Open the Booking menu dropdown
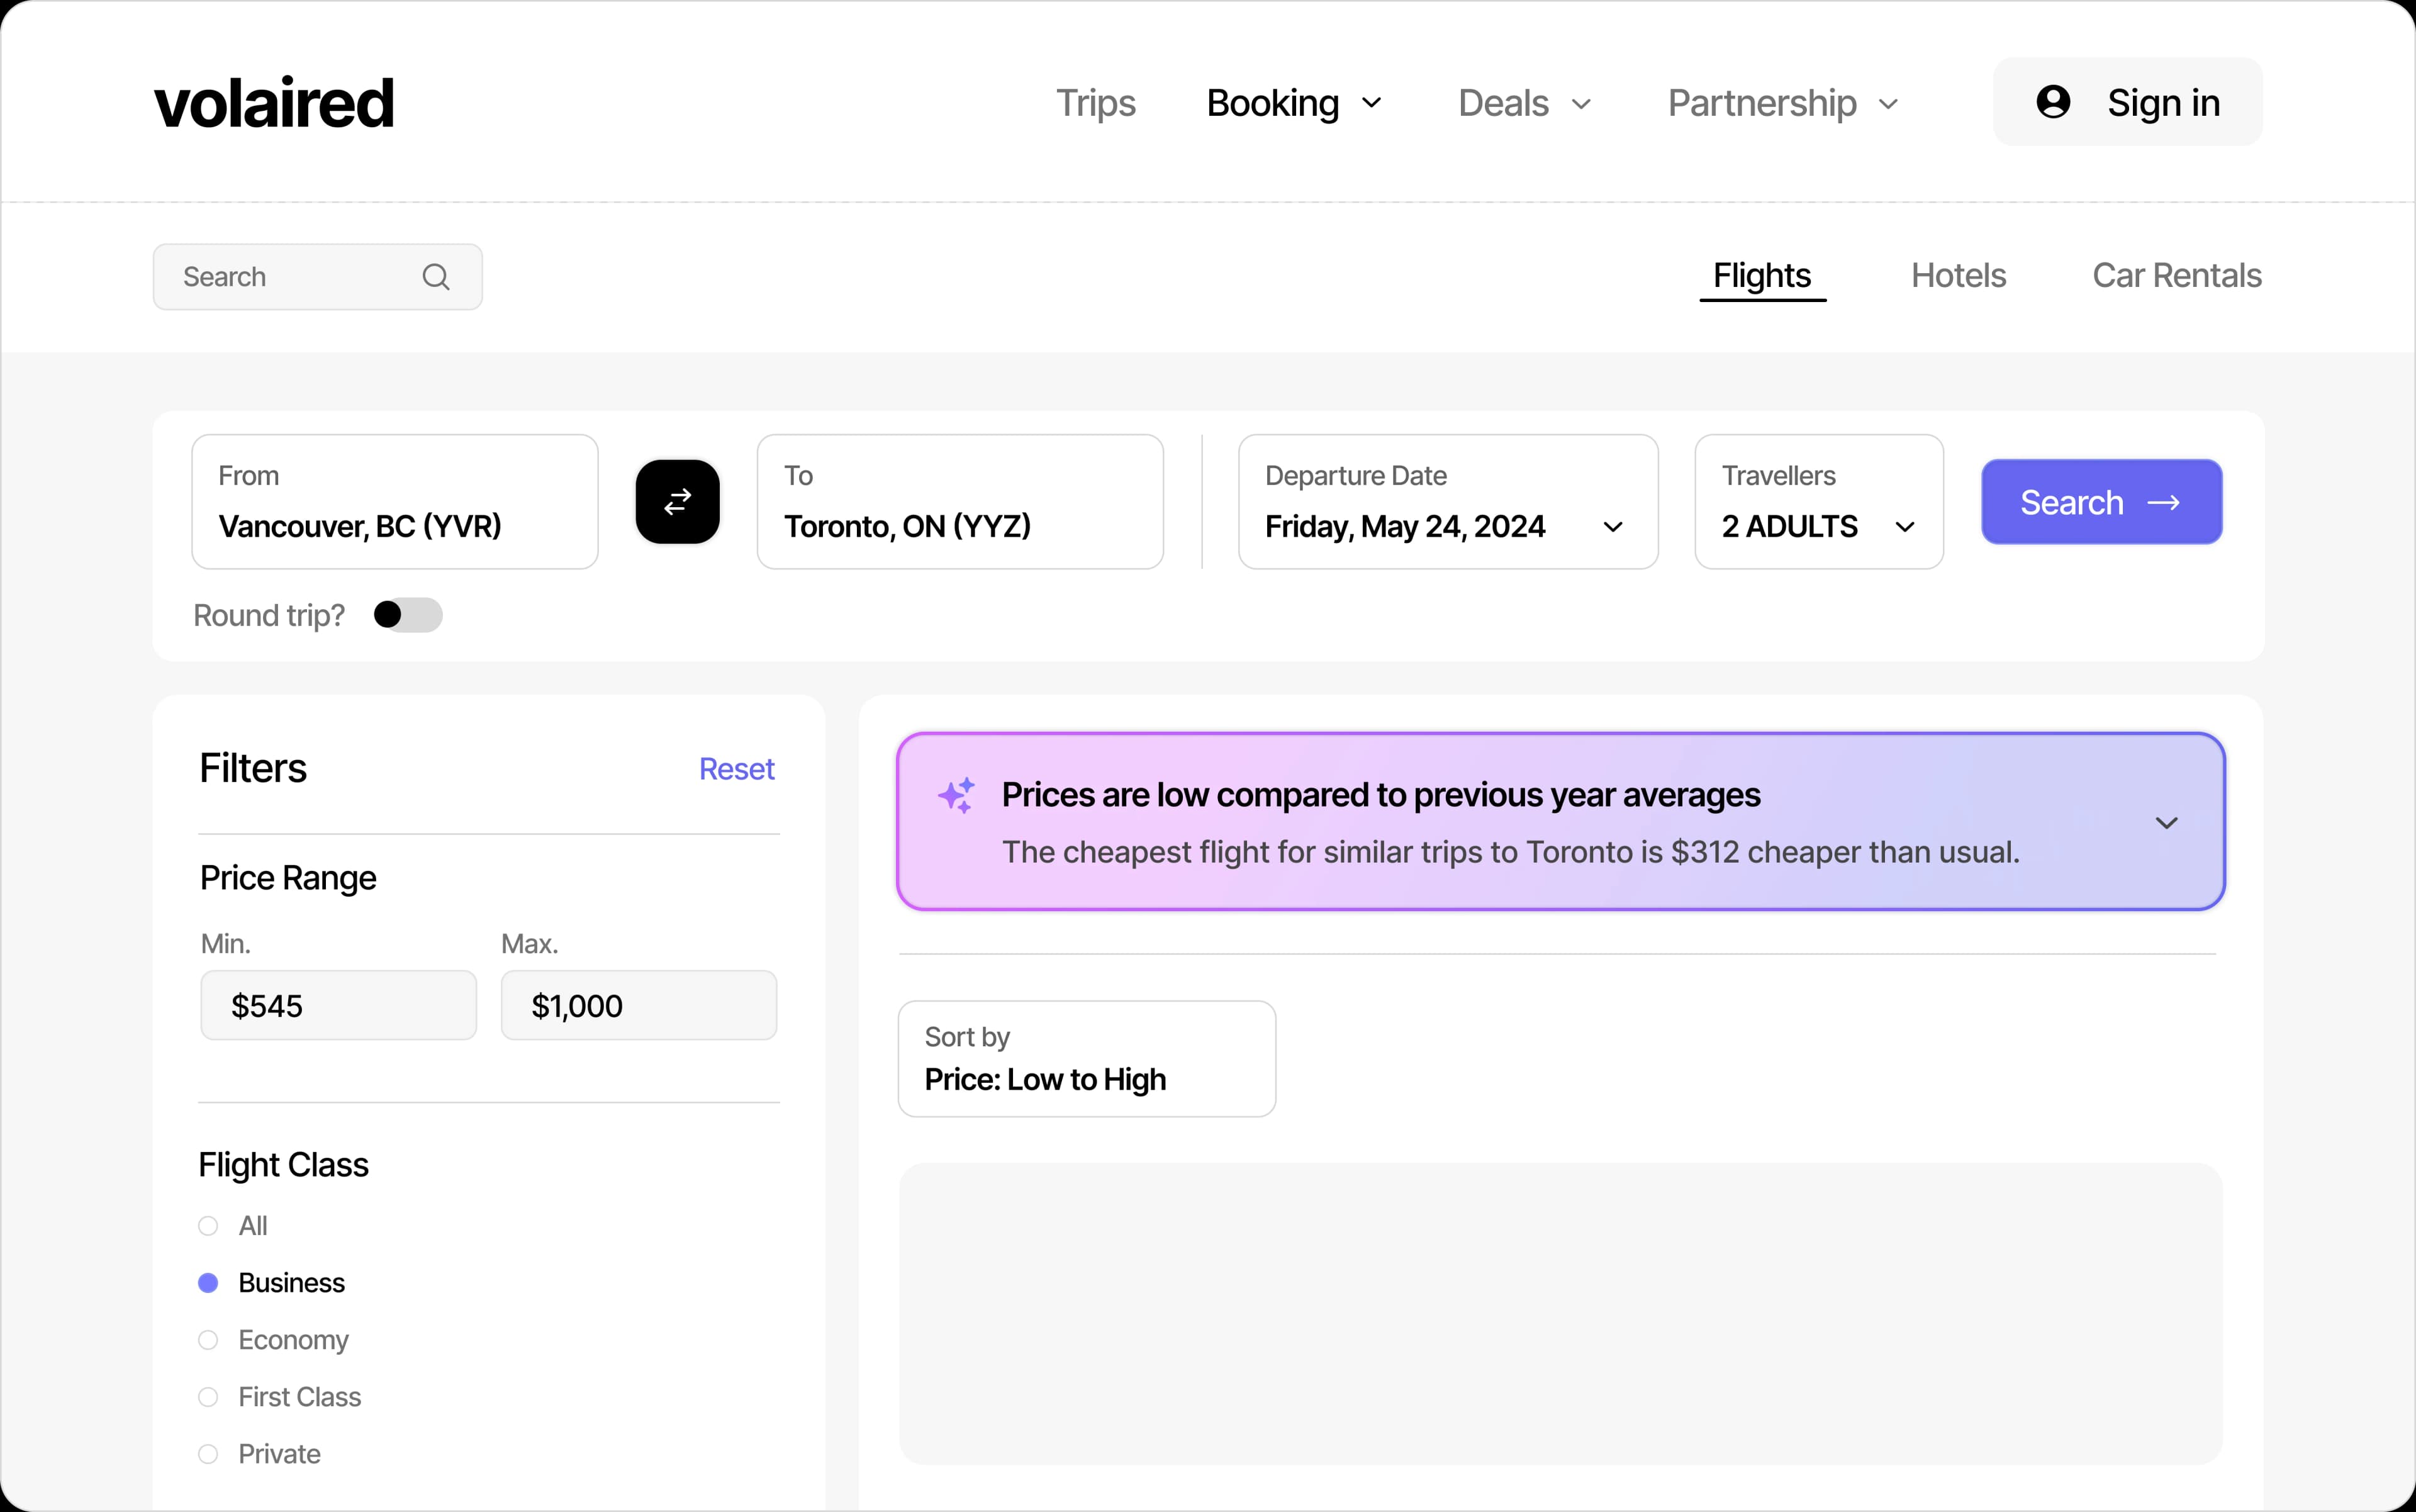Viewport: 2416px width, 1512px height. point(1294,103)
